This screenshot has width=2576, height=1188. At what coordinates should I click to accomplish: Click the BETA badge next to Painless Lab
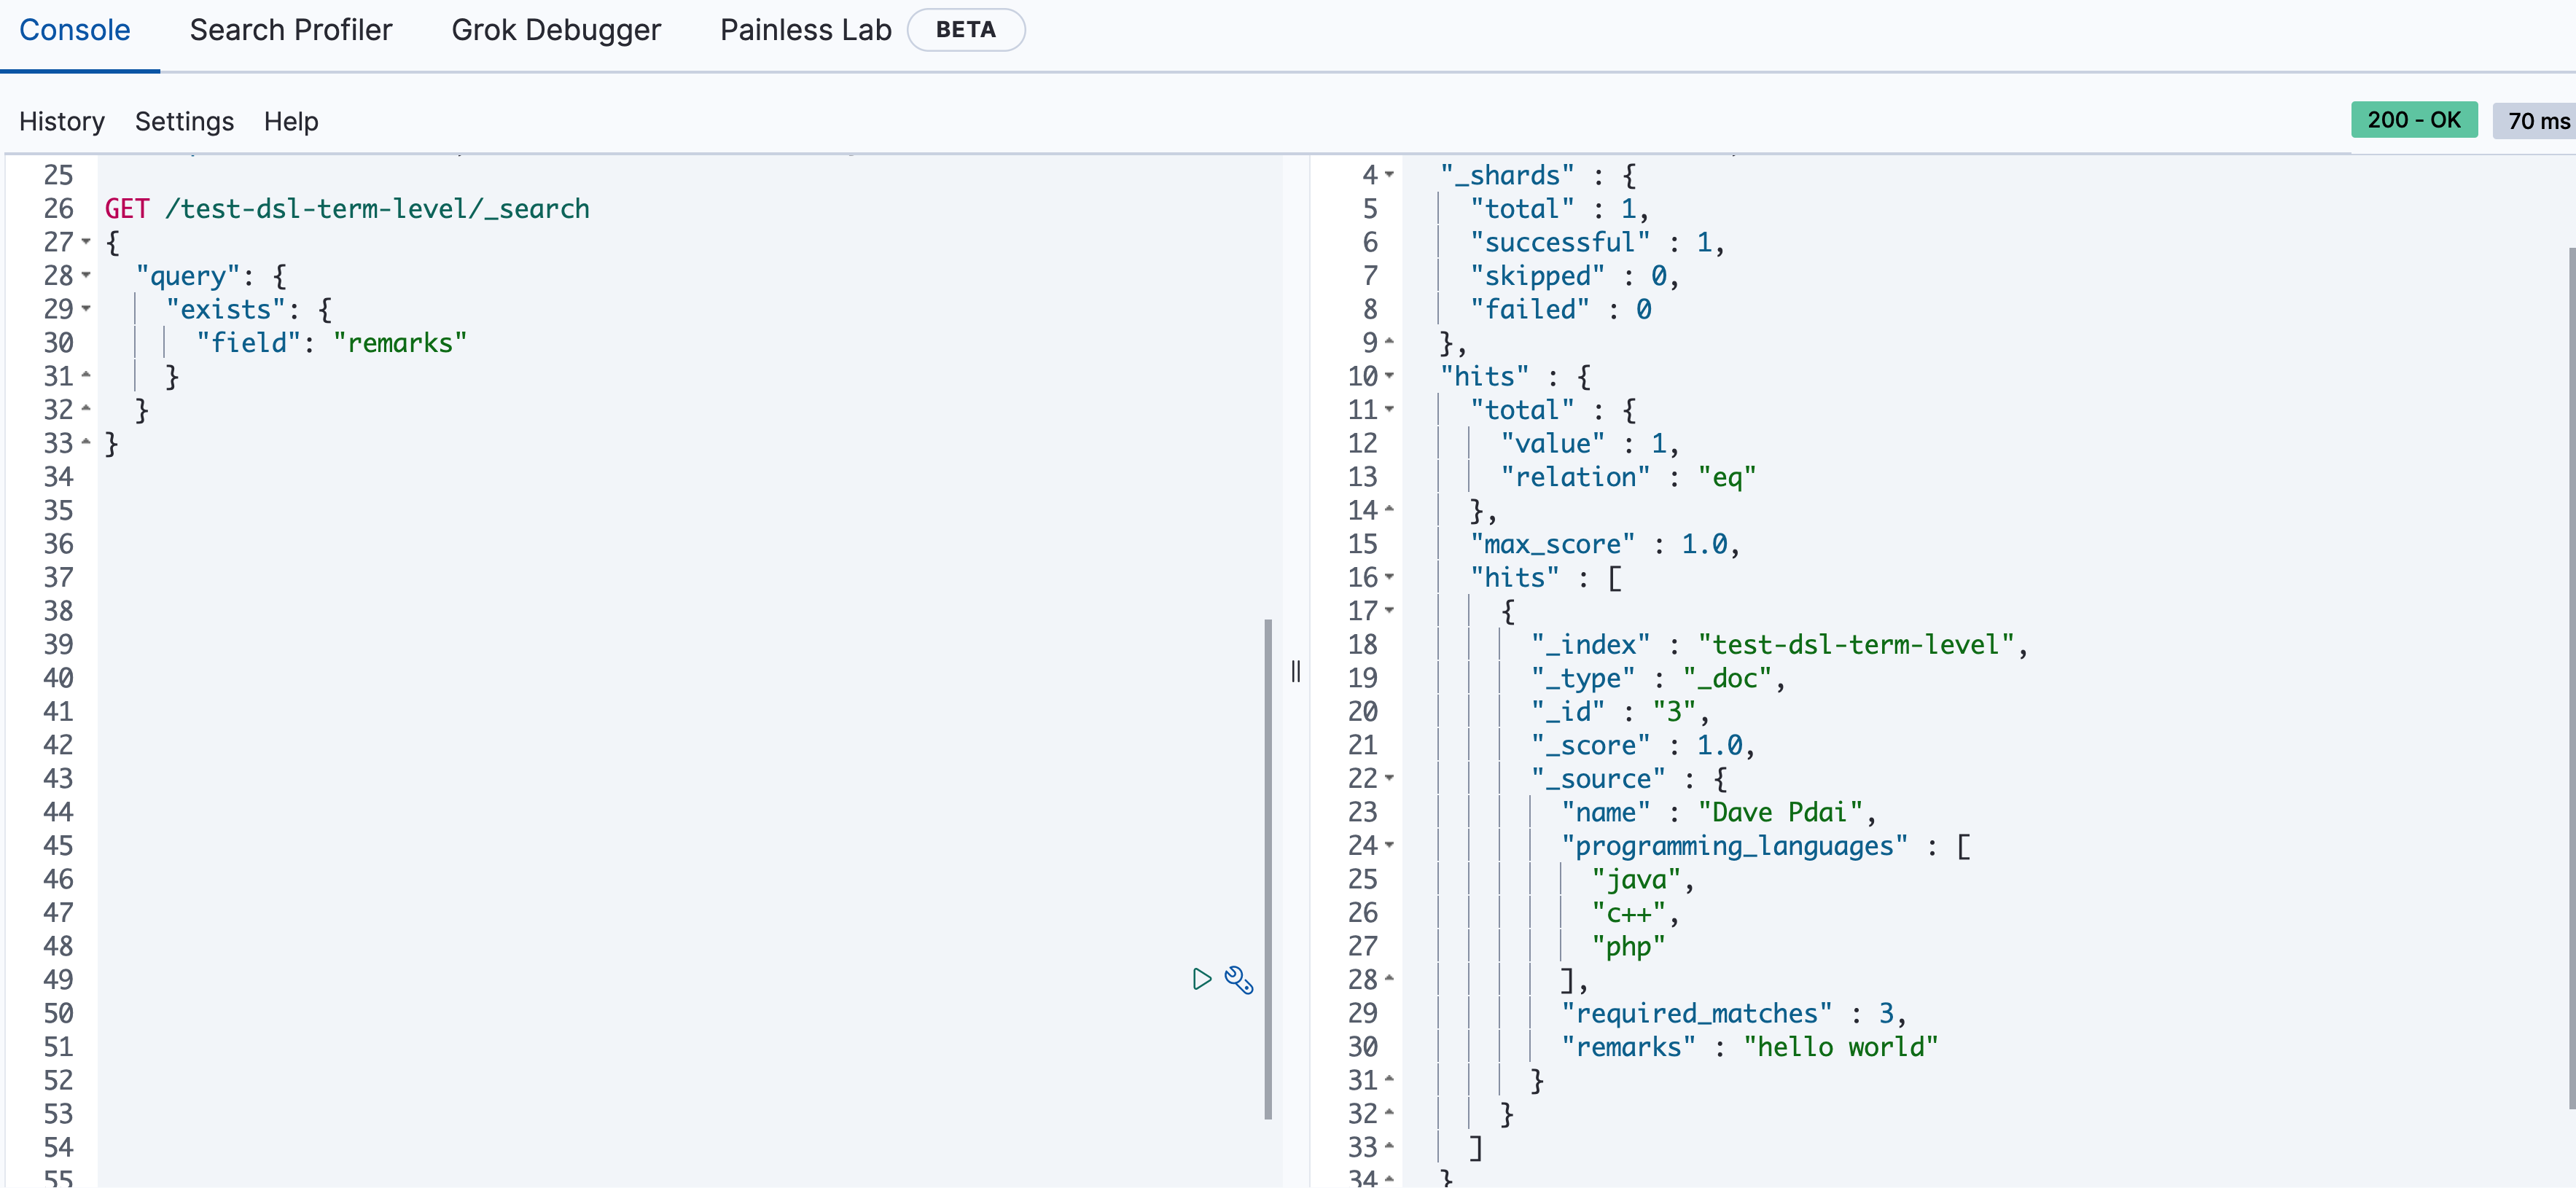(x=965, y=30)
